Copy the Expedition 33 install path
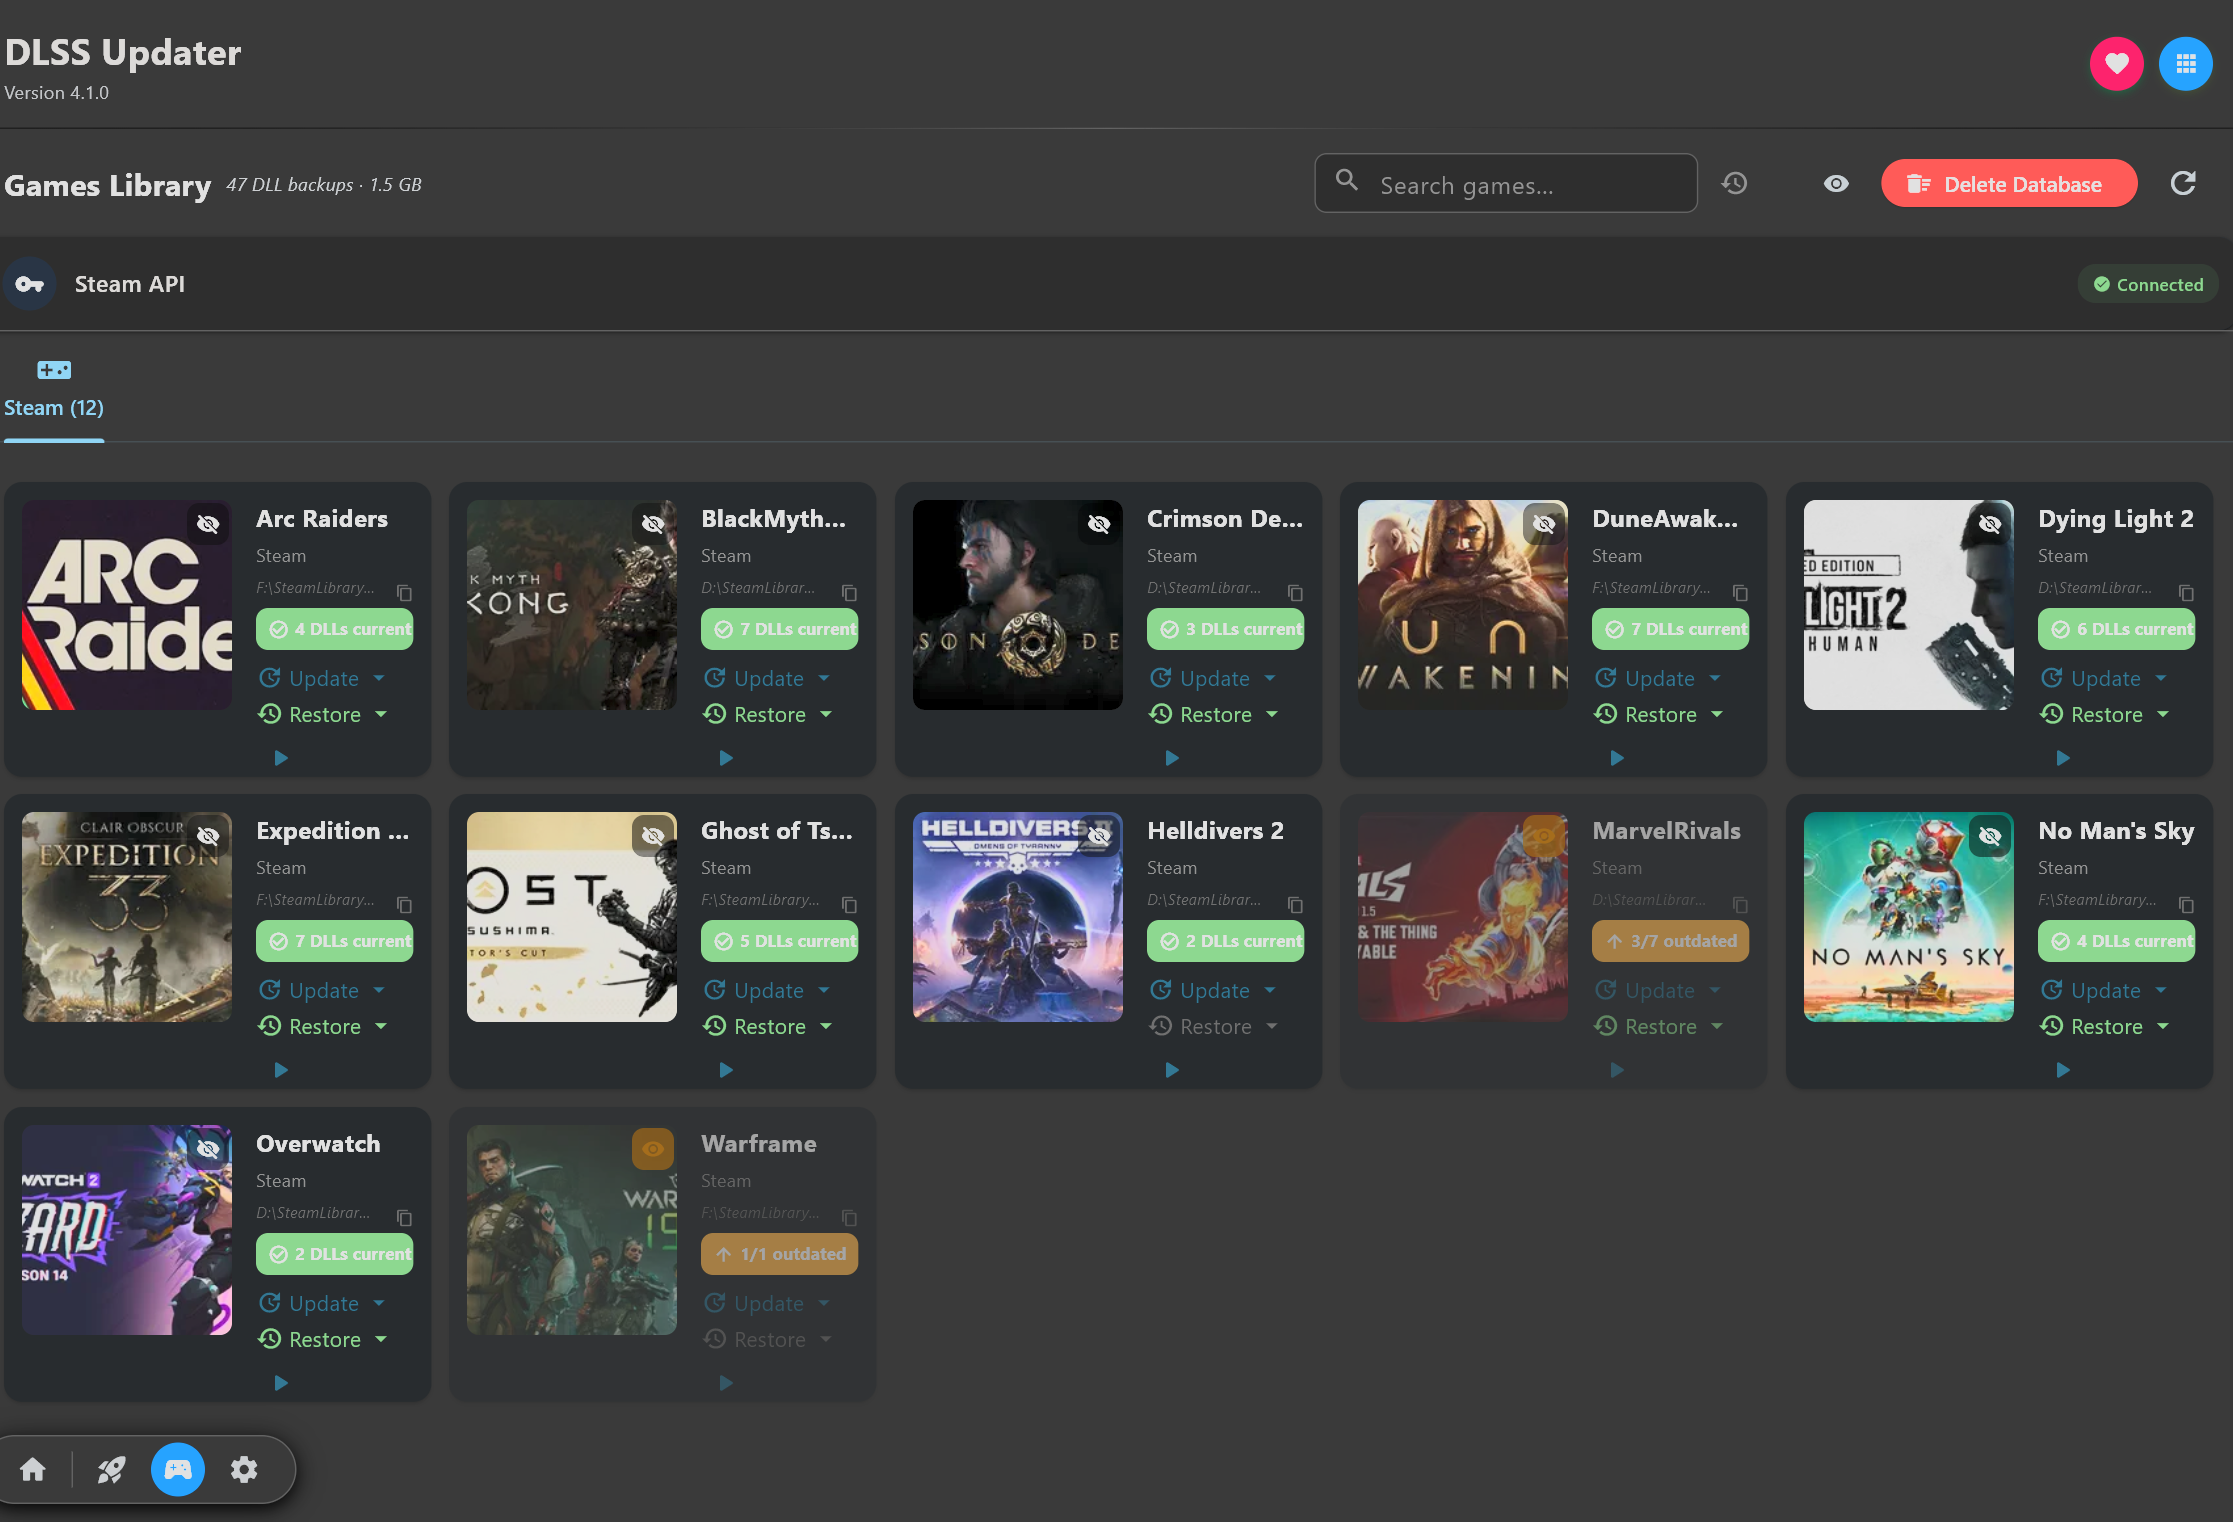 click(x=404, y=904)
